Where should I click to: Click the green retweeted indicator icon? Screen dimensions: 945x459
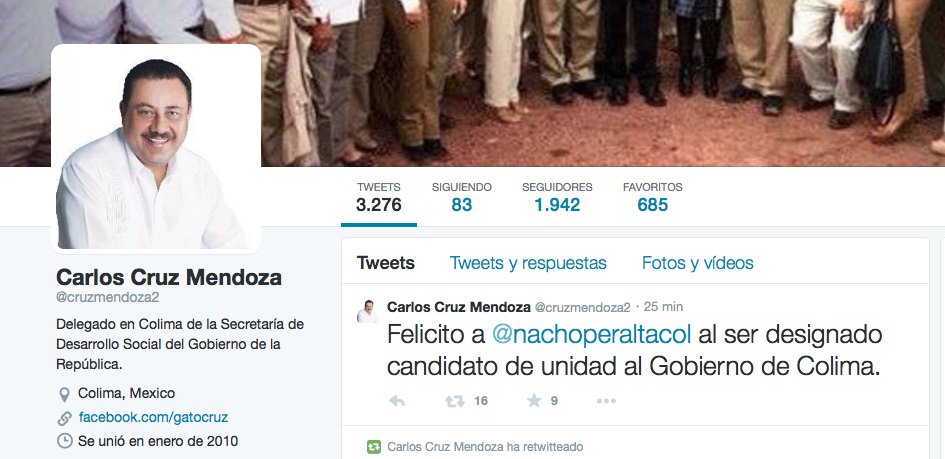(374, 447)
